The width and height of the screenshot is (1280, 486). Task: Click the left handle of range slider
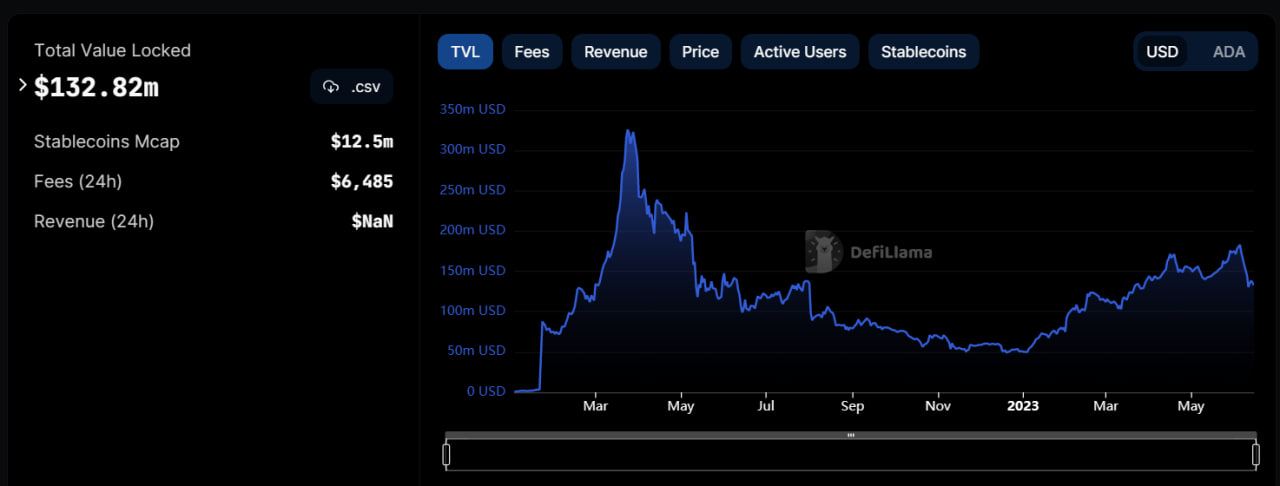click(447, 455)
